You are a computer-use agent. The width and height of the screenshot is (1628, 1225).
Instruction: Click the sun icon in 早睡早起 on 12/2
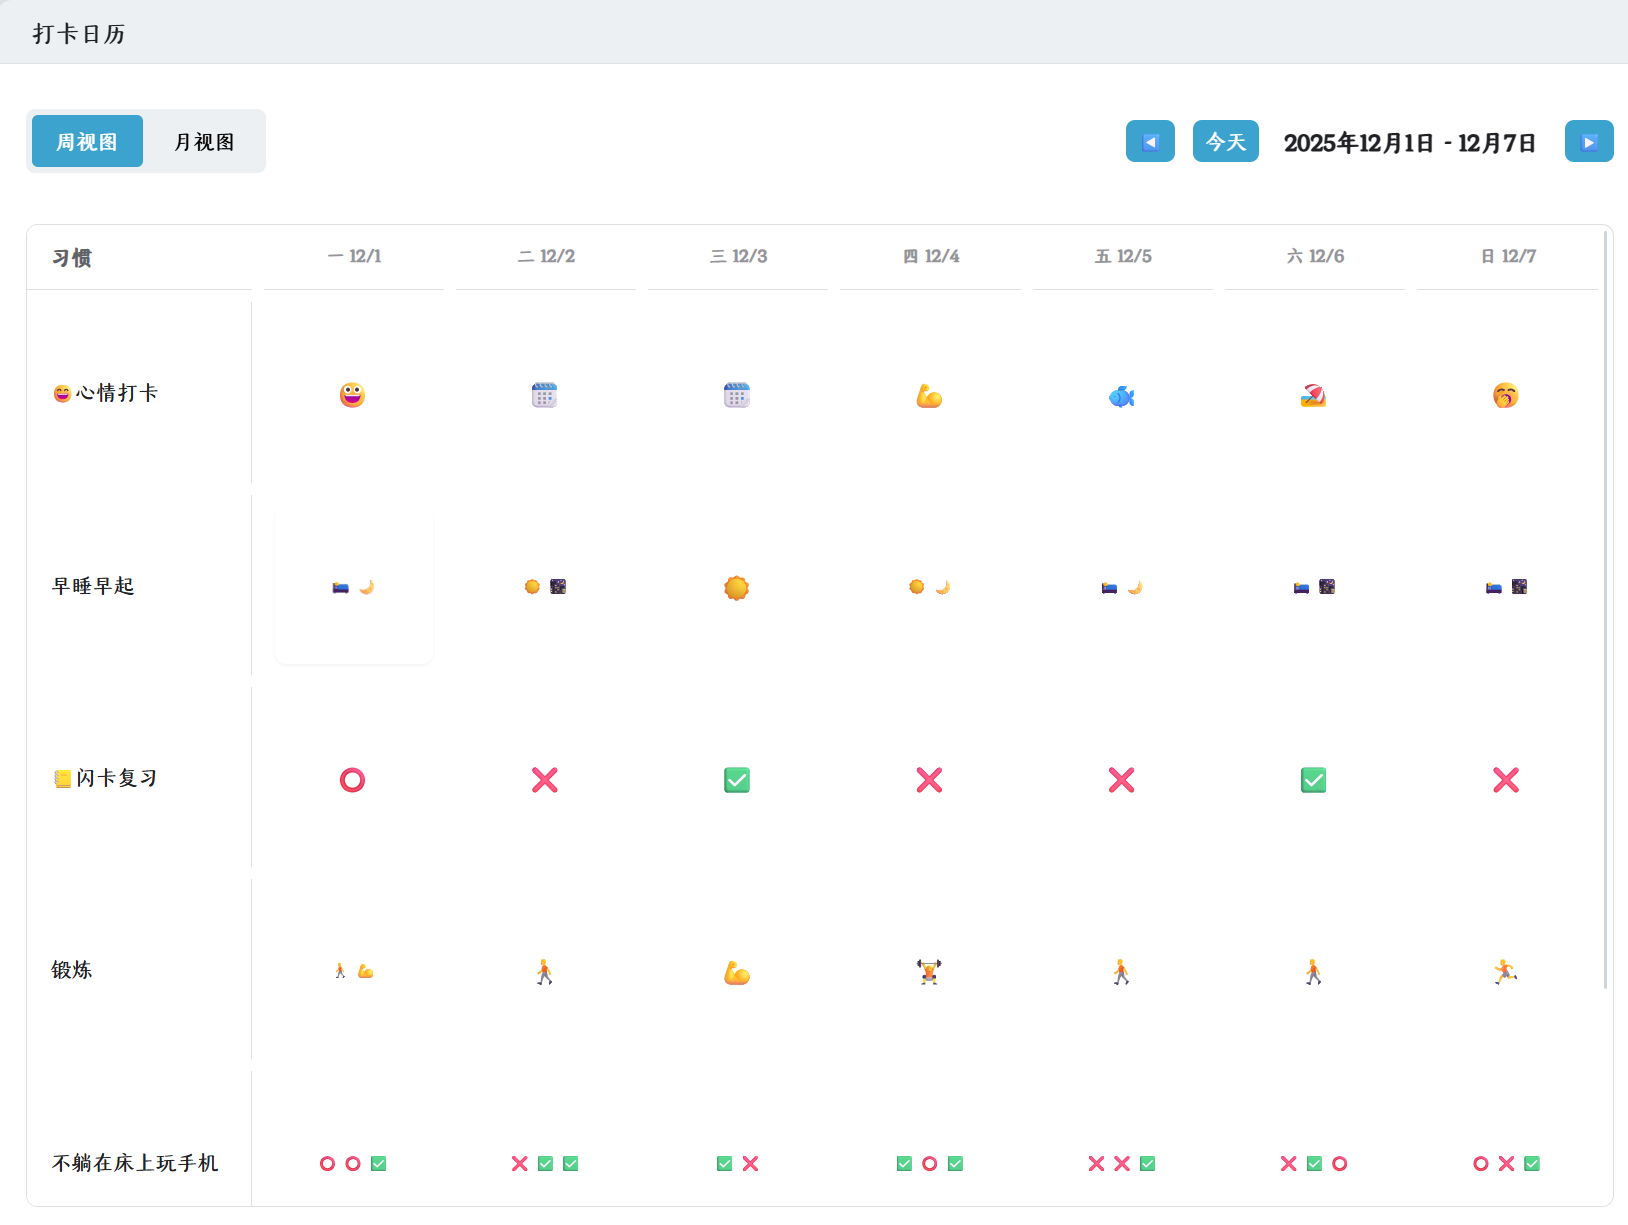pyautogui.click(x=532, y=587)
